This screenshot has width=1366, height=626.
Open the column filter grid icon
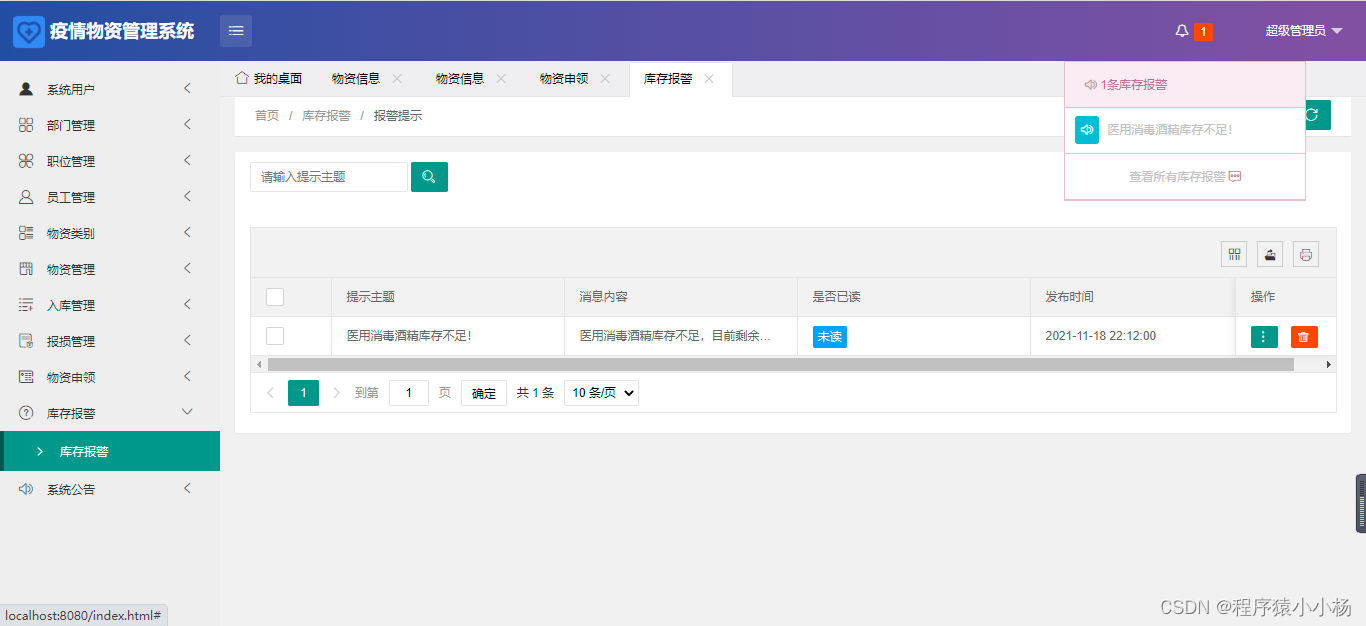(1234, 254)
